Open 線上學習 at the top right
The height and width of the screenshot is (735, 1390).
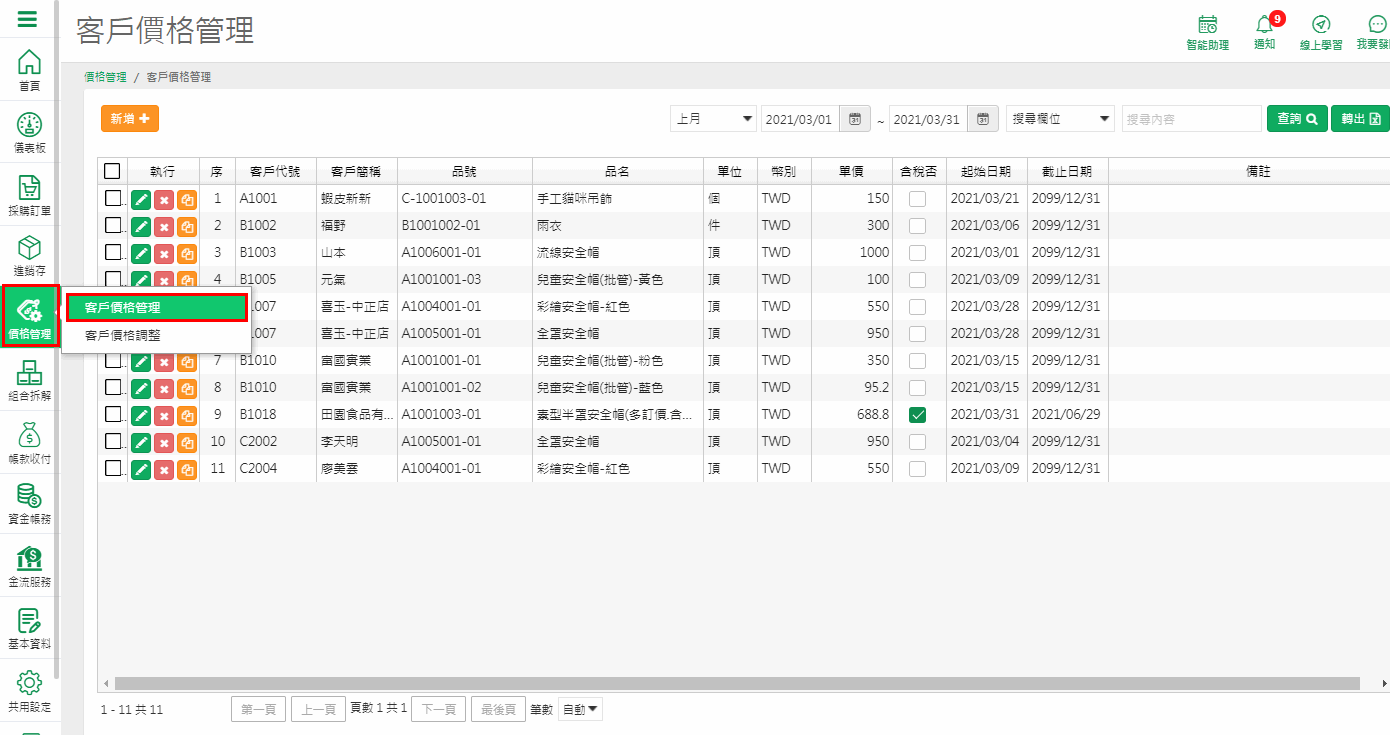1322,32
